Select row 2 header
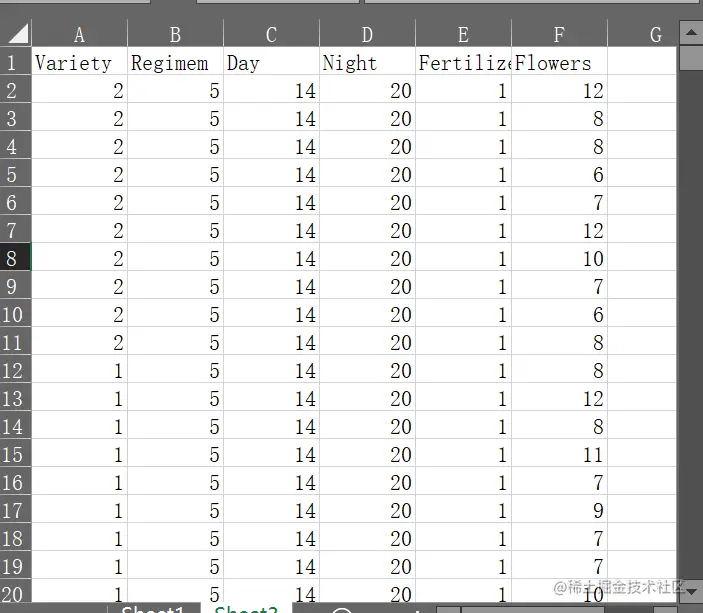Viewport: 703px width, 613px height. (16, 89)
